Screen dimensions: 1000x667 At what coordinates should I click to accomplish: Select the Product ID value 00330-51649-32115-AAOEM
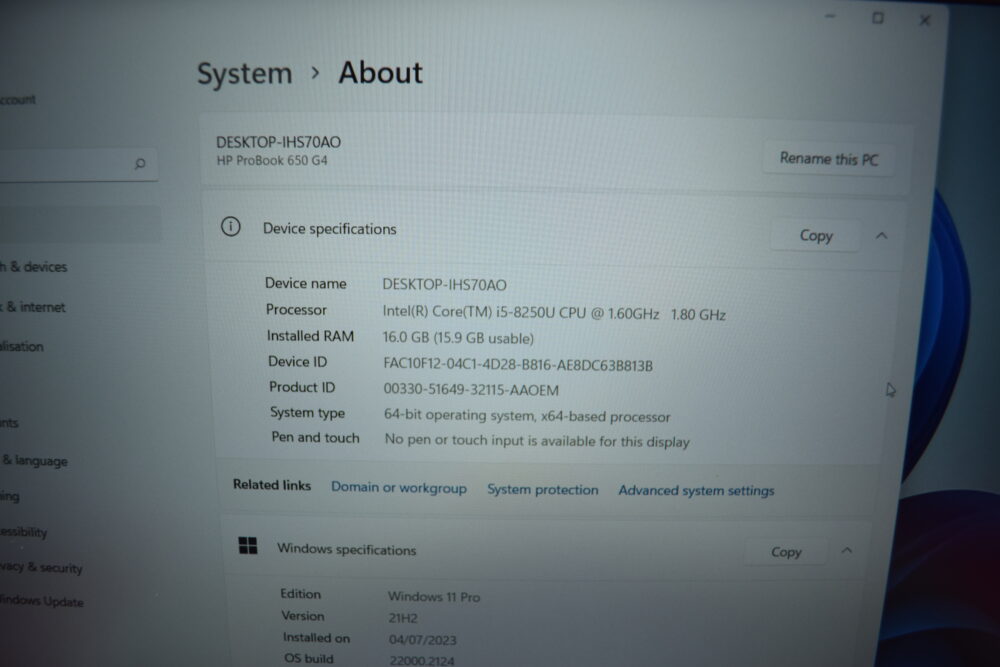471,390
